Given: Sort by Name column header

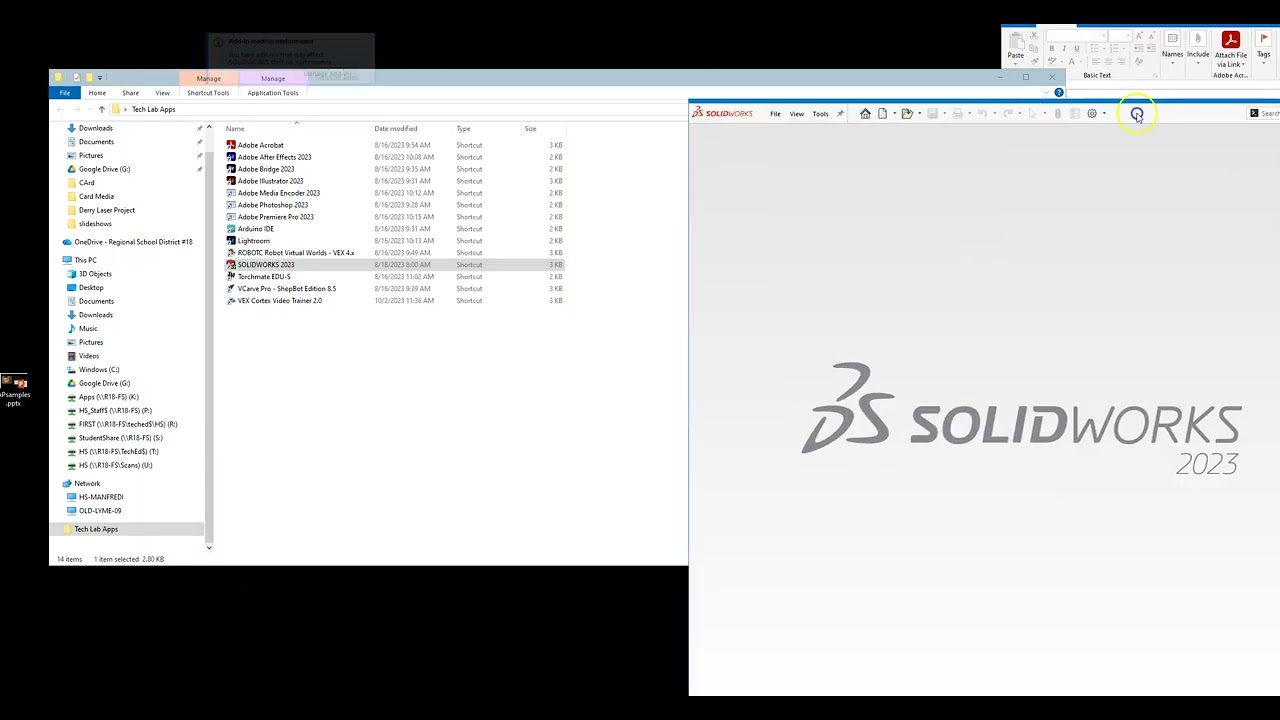Looking at the screenshot, I should (235, 129).
